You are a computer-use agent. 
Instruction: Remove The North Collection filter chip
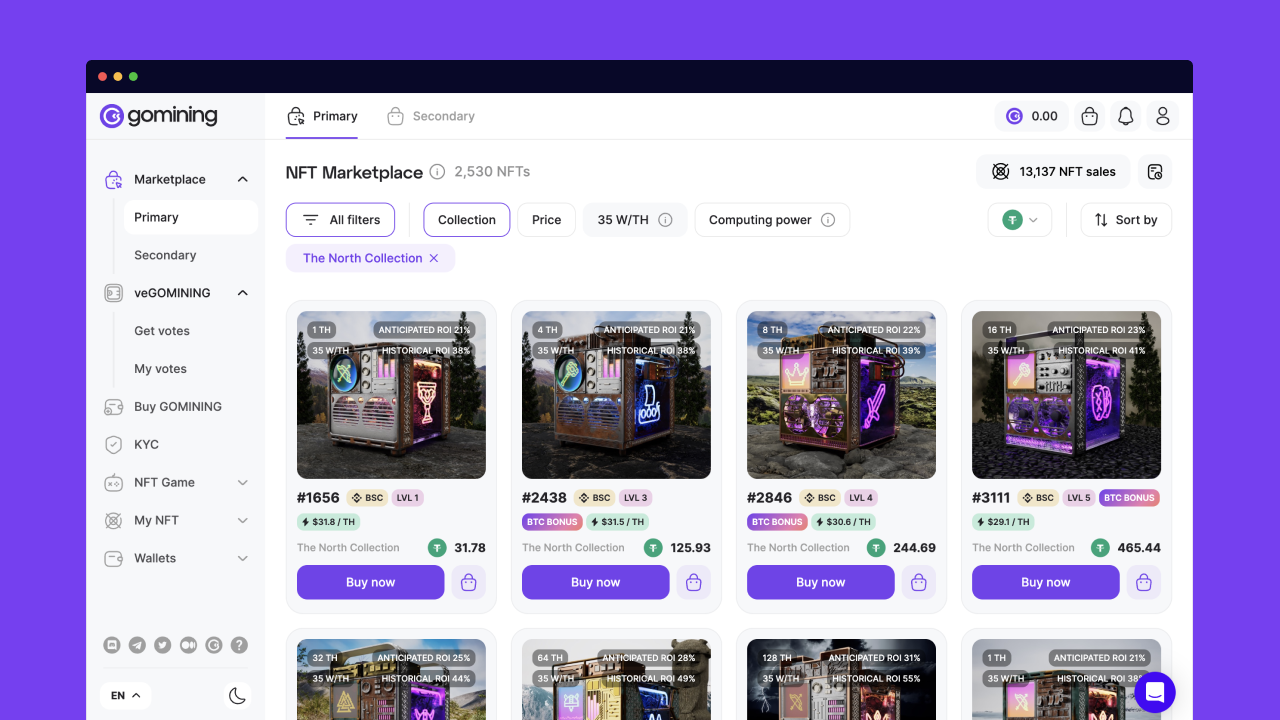click(x=434, y=258)
